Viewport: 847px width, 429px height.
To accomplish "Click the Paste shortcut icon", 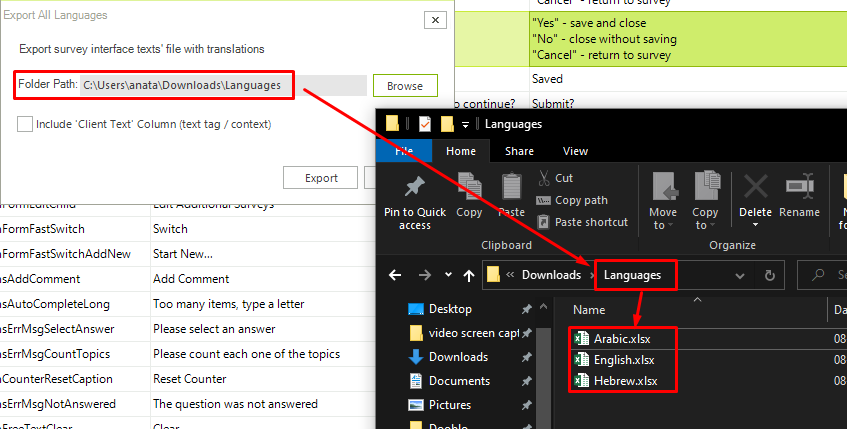I will point(544,222).
